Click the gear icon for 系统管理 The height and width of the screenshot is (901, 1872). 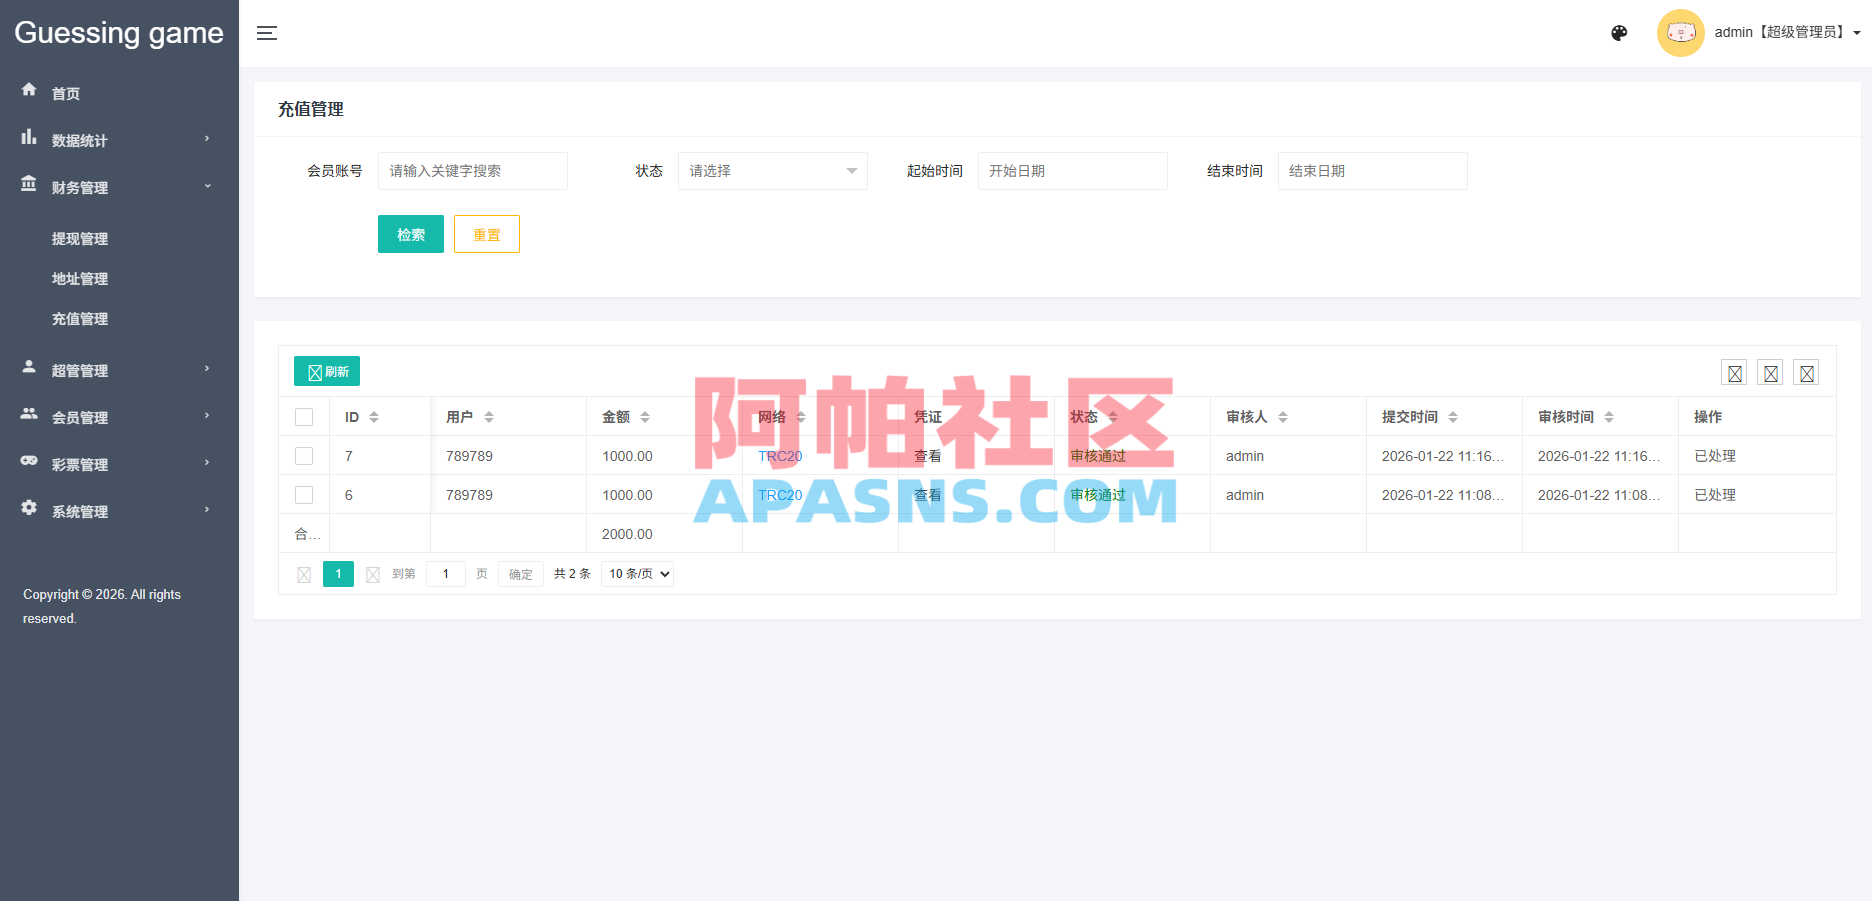[29, 507]
